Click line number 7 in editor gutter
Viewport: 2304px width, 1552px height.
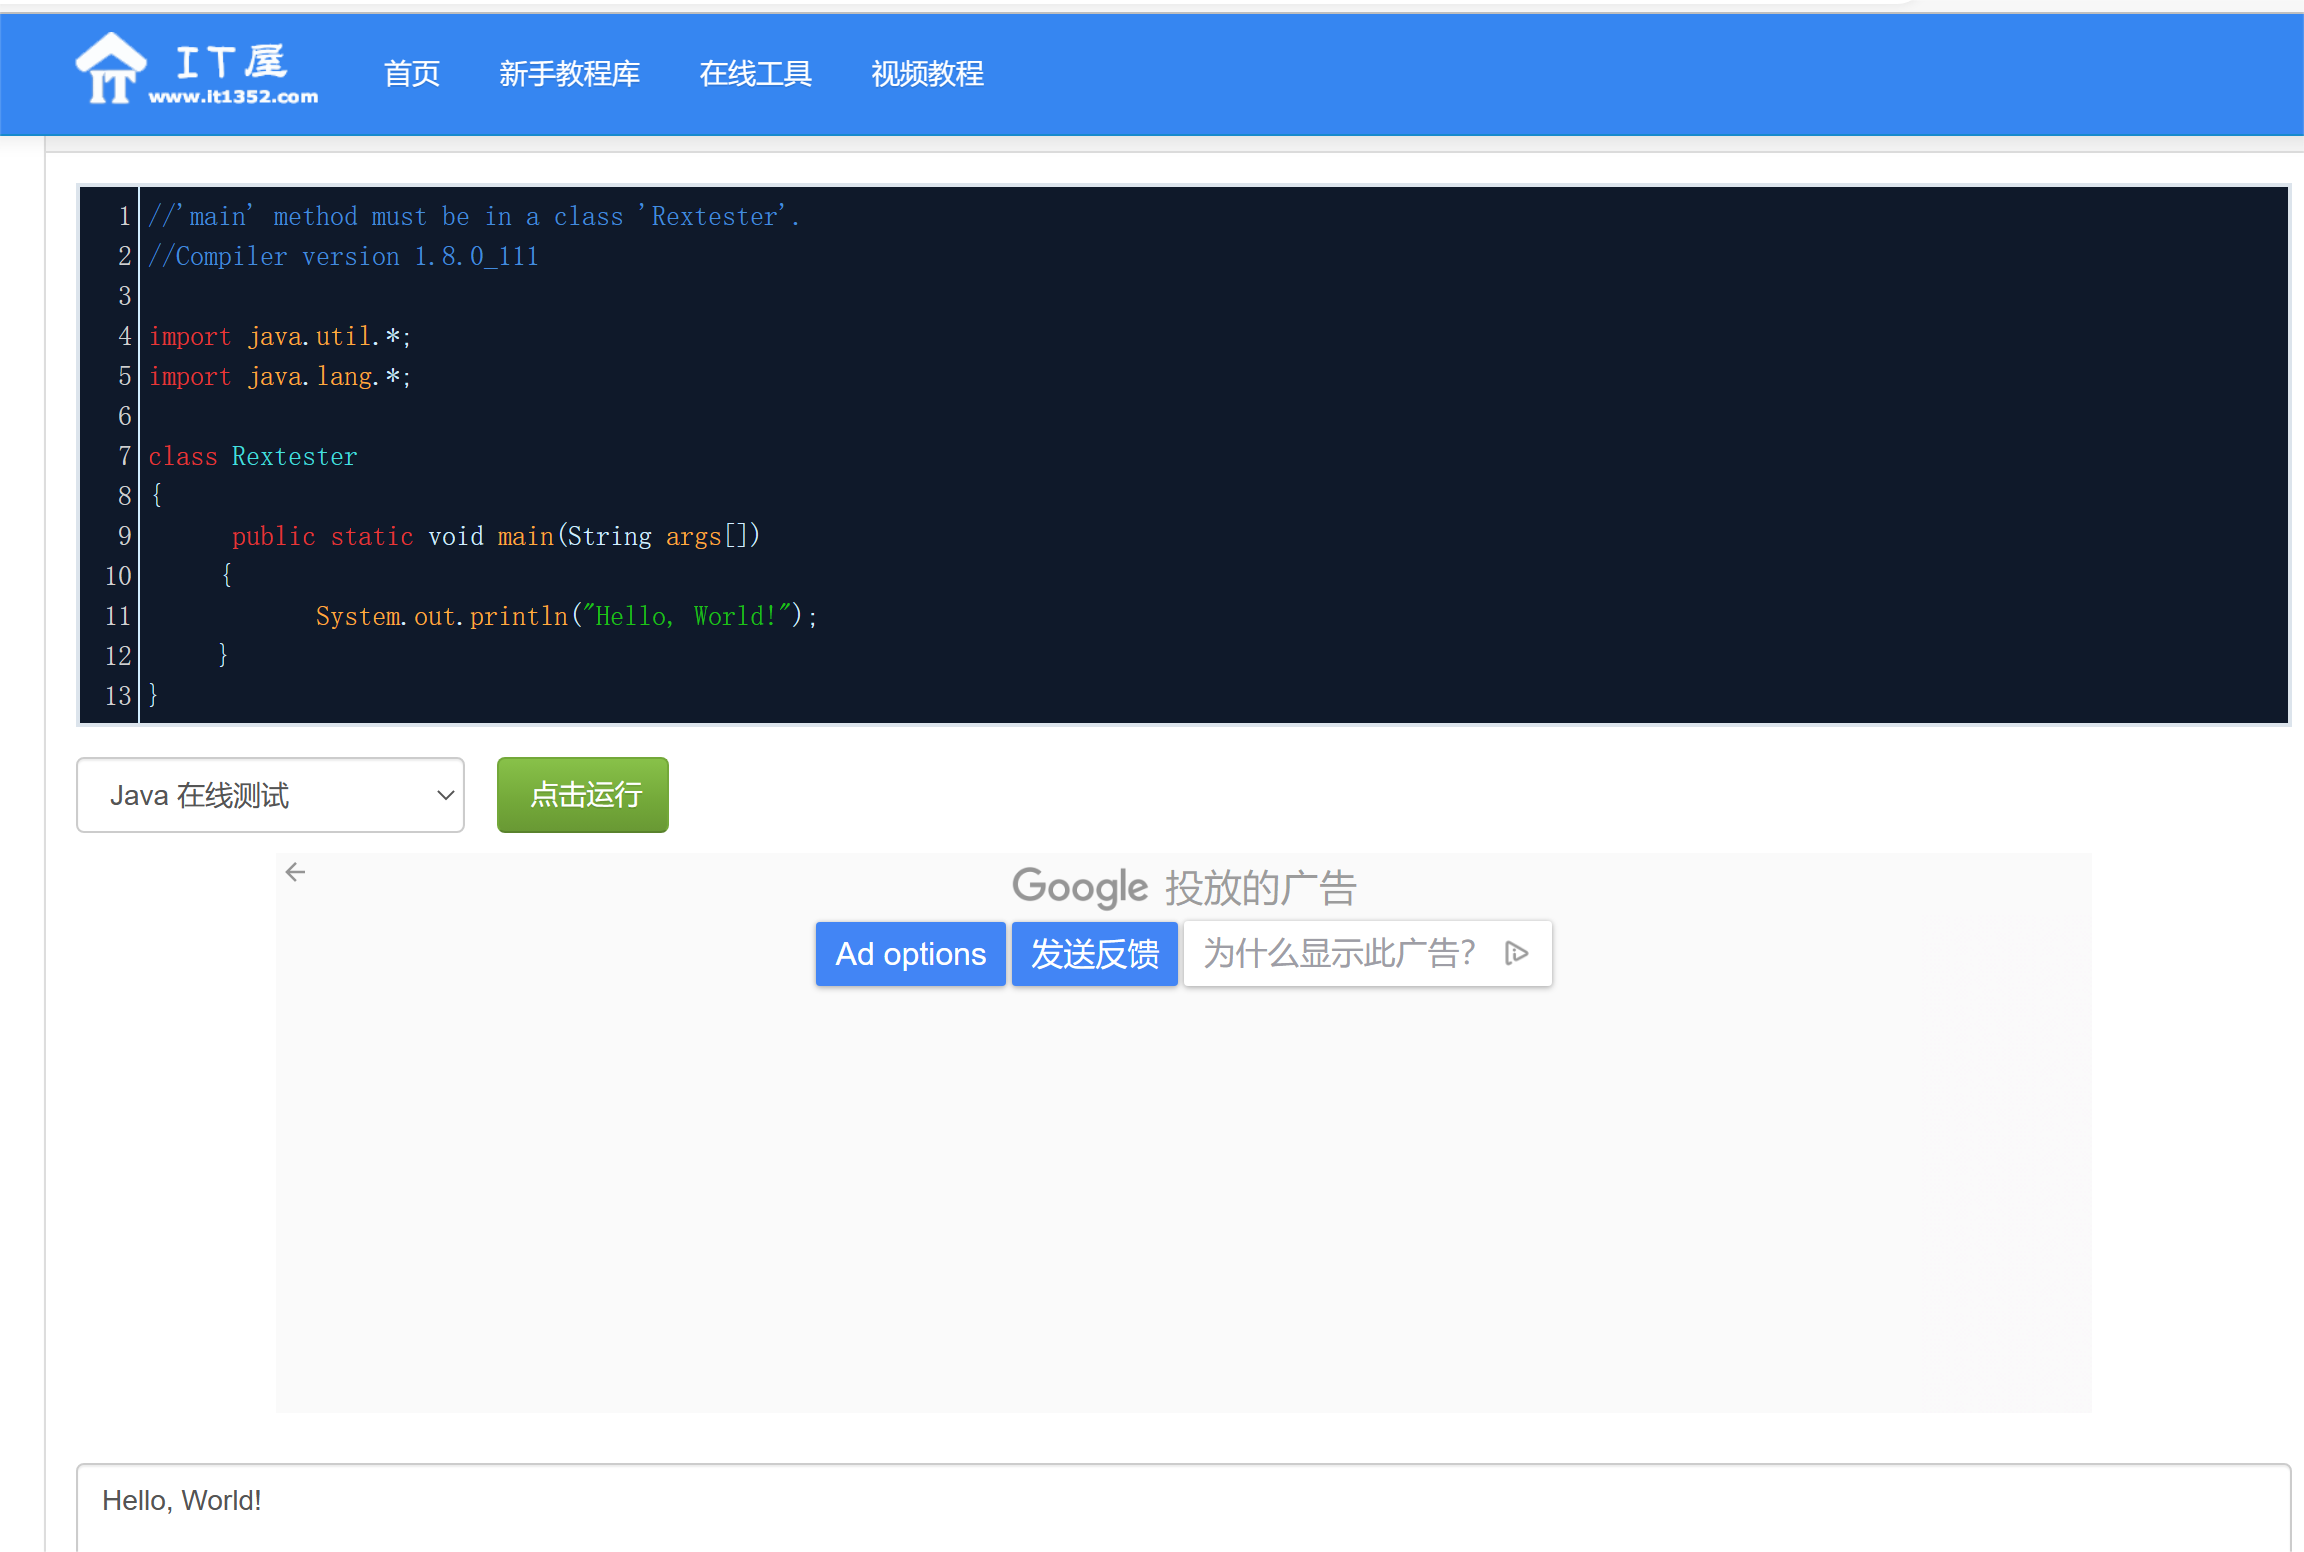[x=124, y=456]
